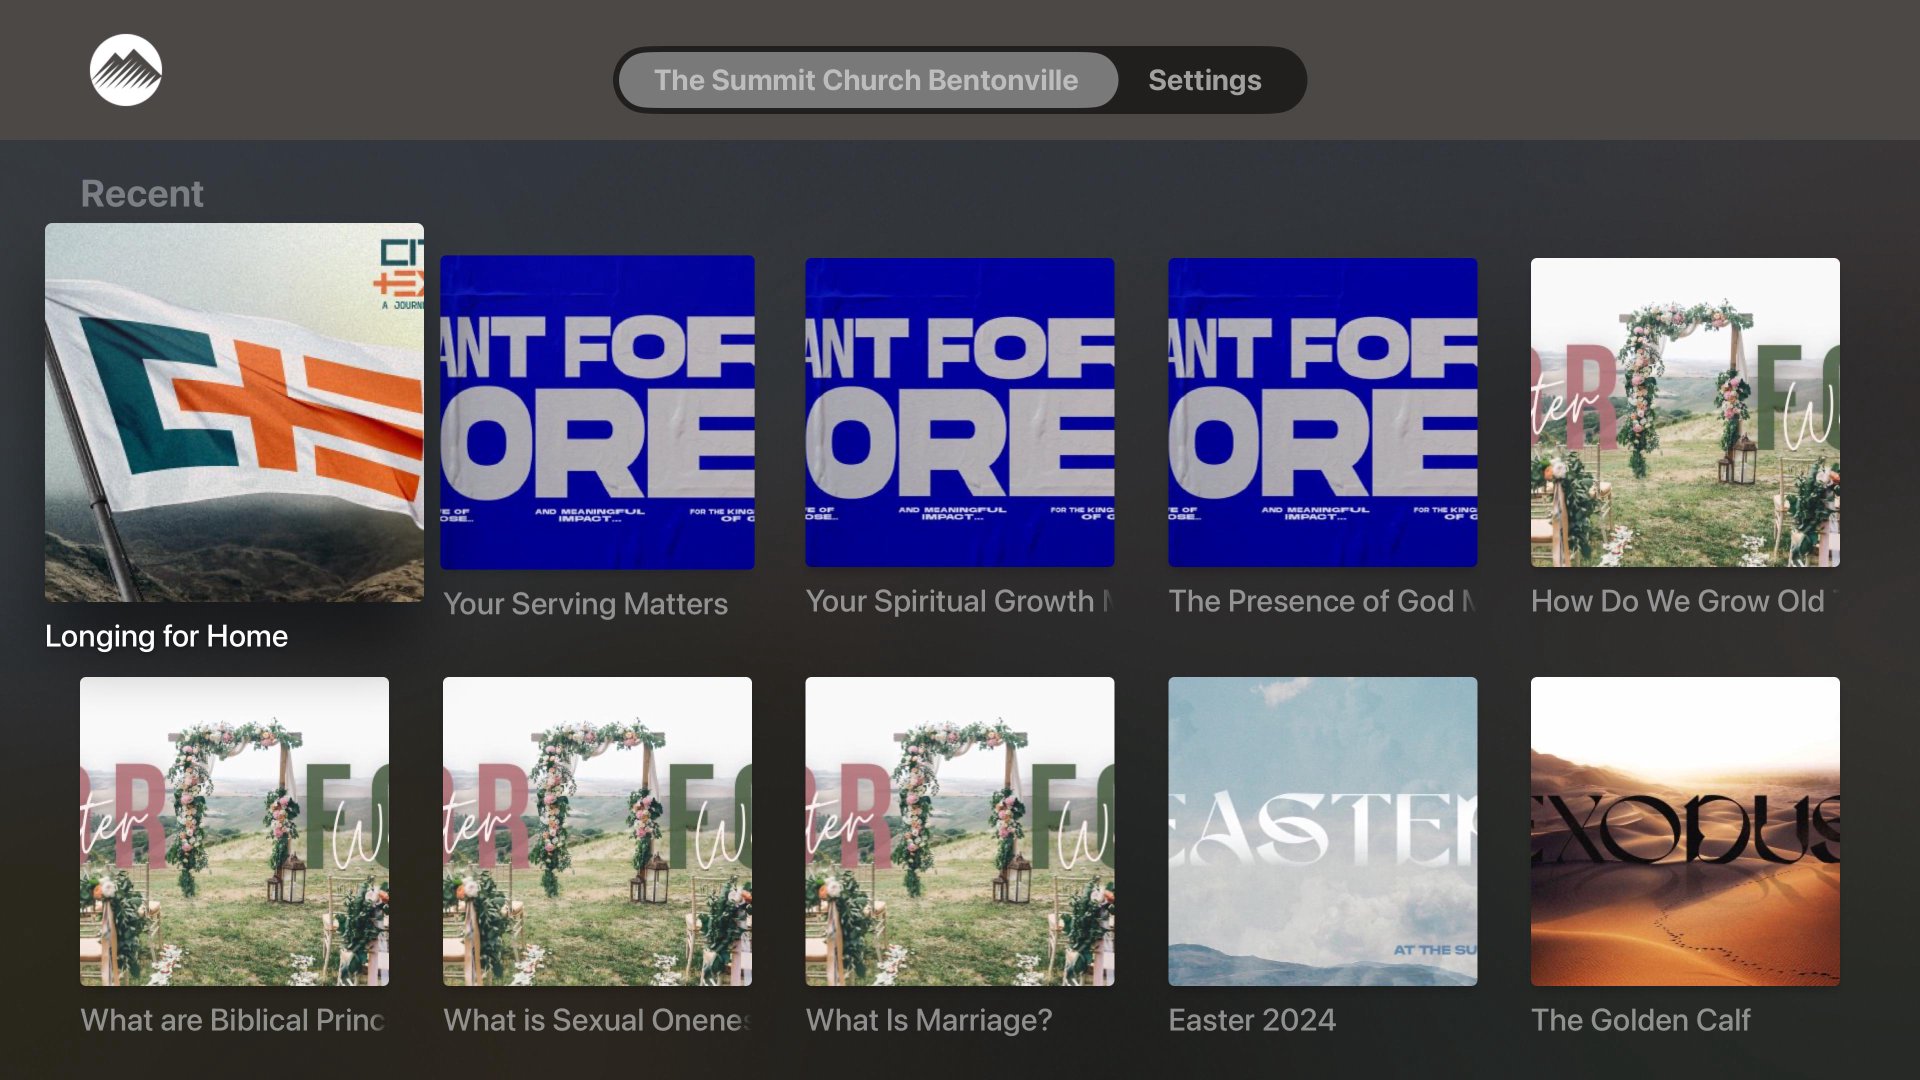Open Your Spiritual Growth sermon thumbnail
This screenshot has height=1080, width=1920.
point(959,412)
